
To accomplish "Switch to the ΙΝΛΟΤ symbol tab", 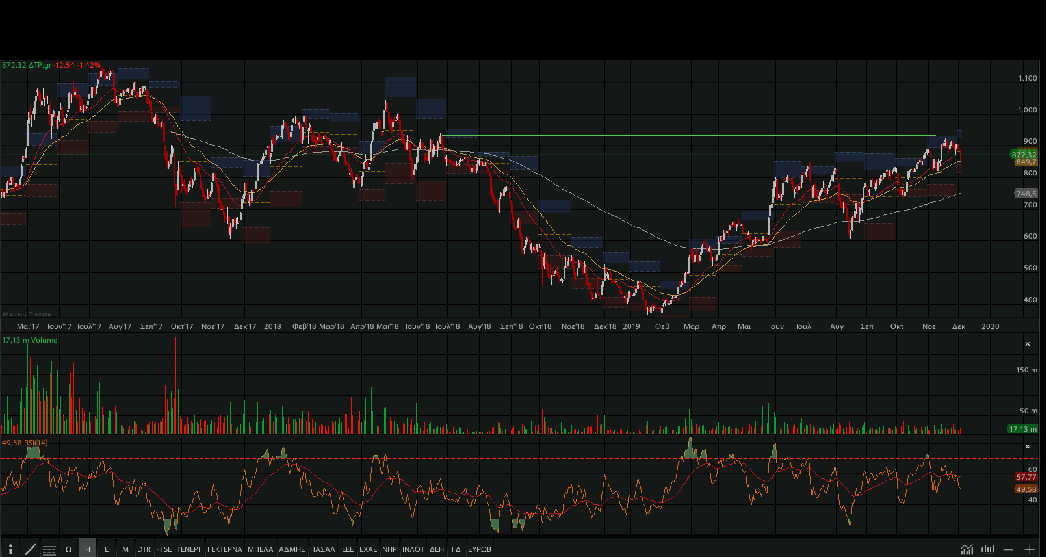I will [x=413, y=549].
